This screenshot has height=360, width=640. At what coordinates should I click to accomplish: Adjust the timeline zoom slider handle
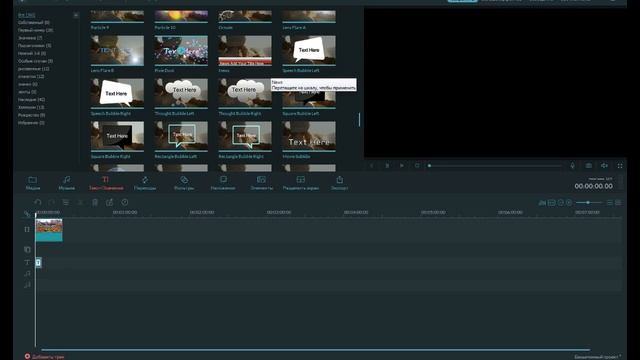tap(588, 202)
